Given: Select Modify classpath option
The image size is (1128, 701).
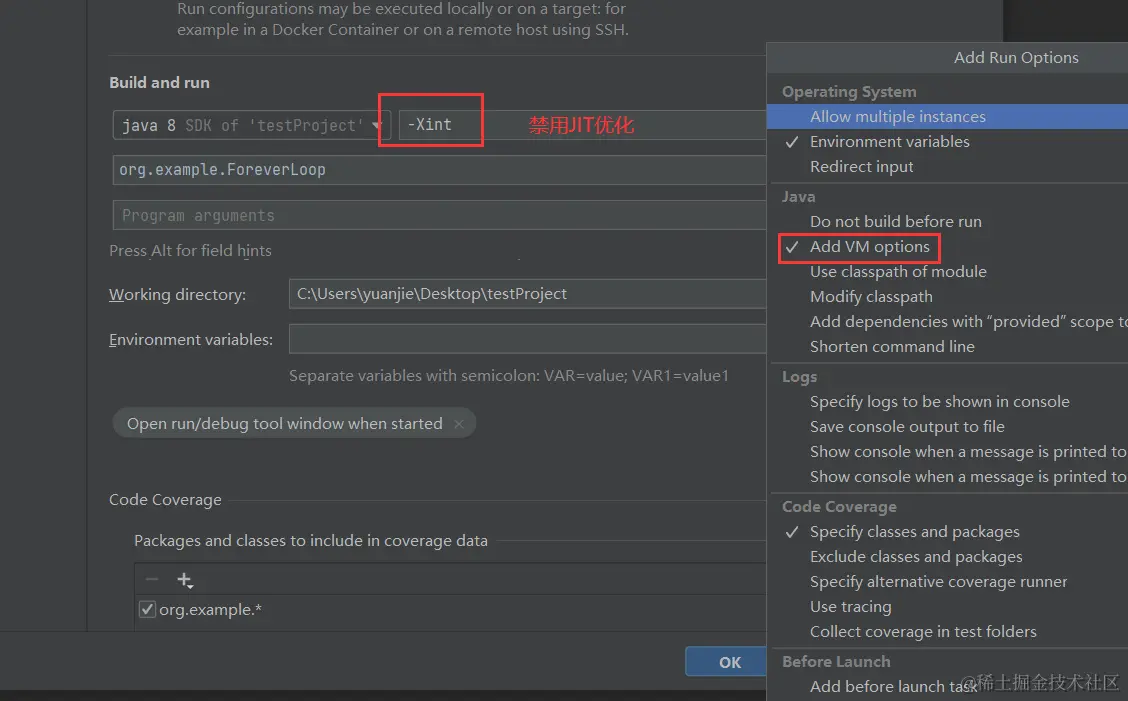Looking at the screenshot, I should coord(947,297).
